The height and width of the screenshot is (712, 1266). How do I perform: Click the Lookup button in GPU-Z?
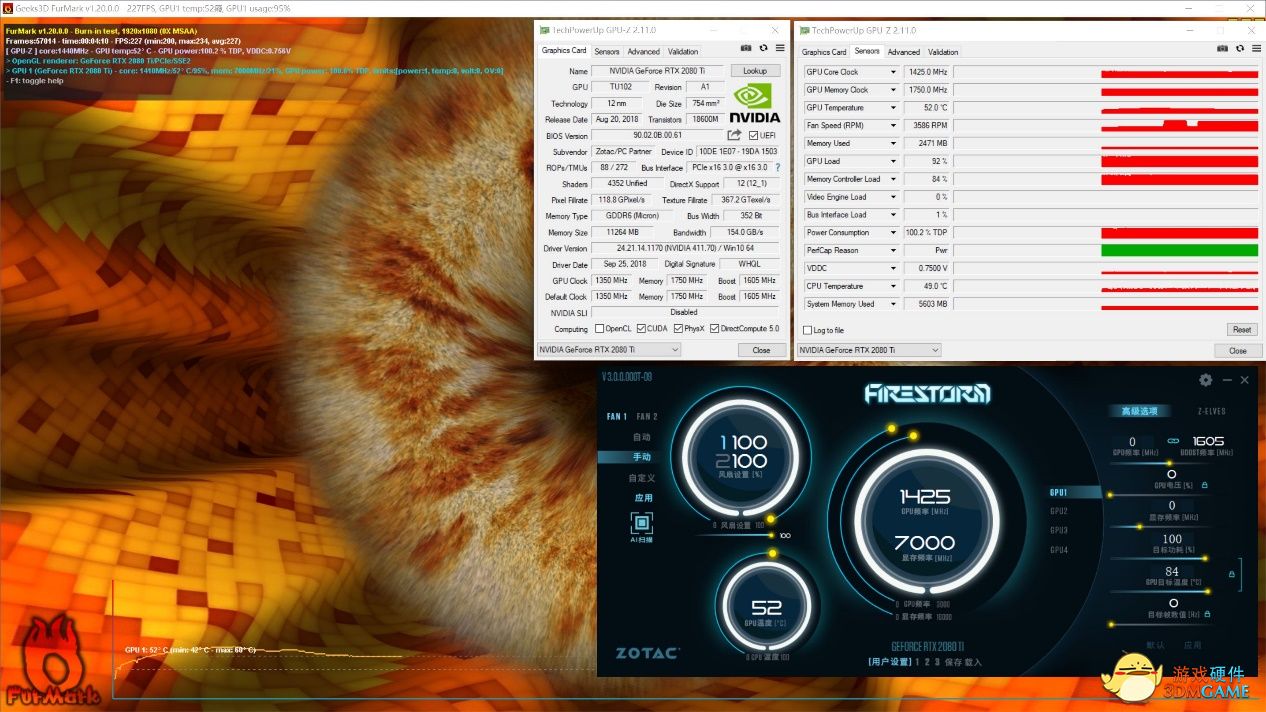coord(755,71)
